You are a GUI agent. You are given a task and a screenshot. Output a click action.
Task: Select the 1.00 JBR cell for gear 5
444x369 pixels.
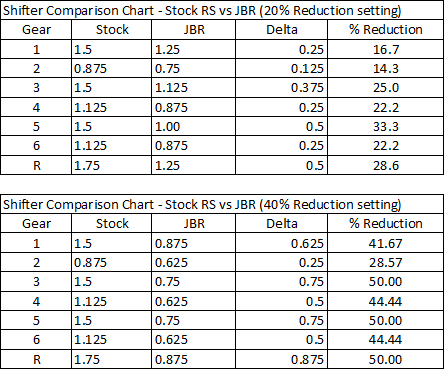coord(193,126)
